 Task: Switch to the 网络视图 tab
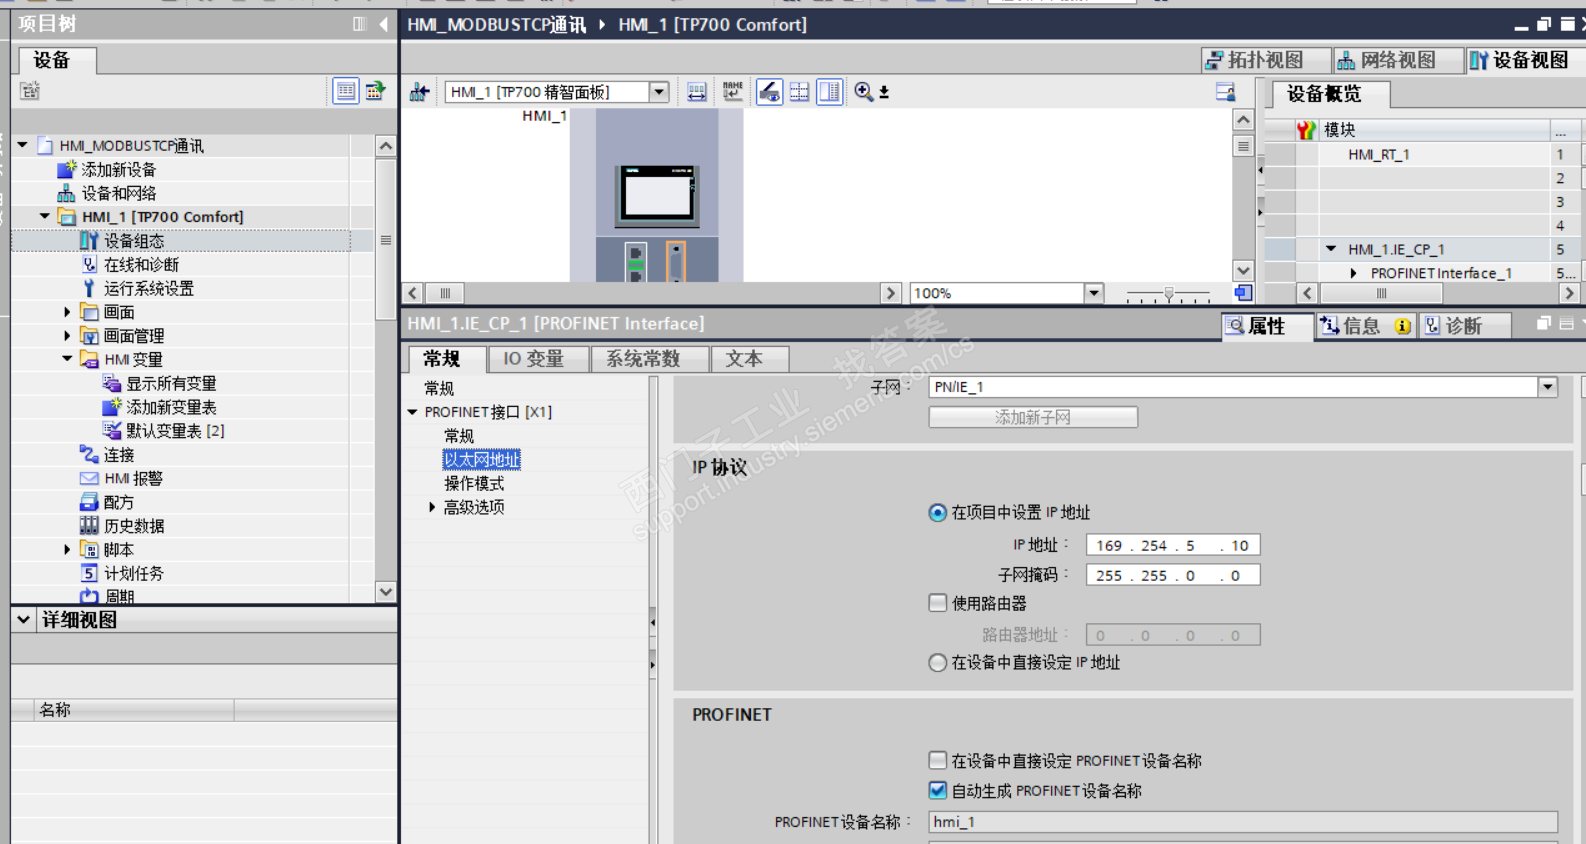(1398, 61)
